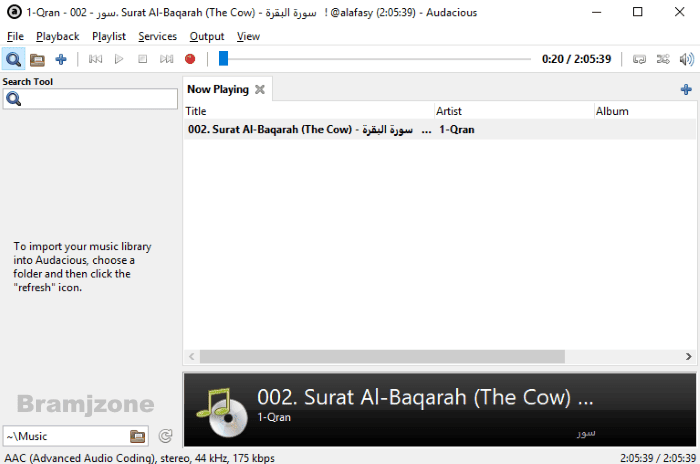Toggle the red record stream button
This screenshot has height=464, width=700.
(190, 59)
